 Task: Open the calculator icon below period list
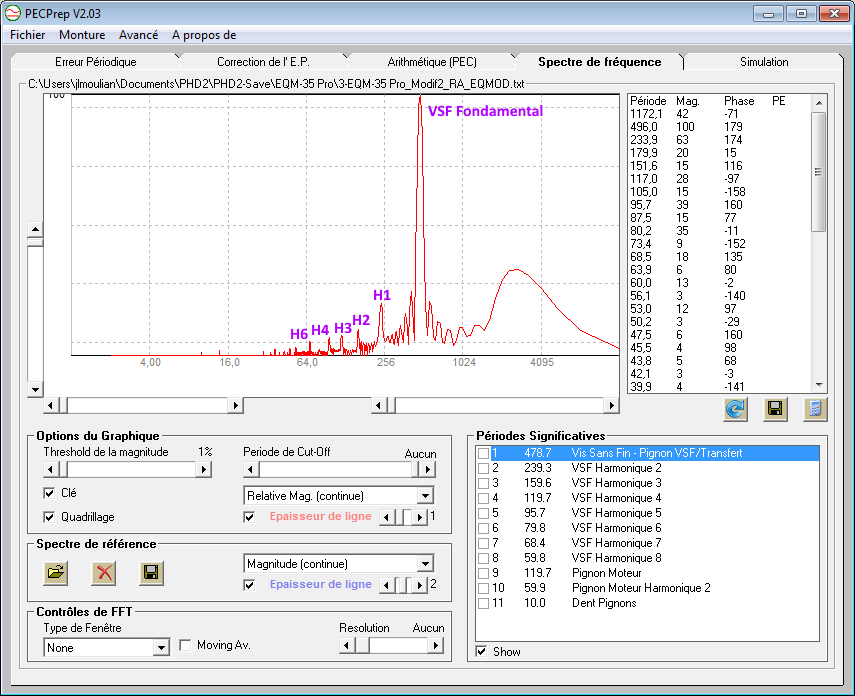(x=815, y=409)
